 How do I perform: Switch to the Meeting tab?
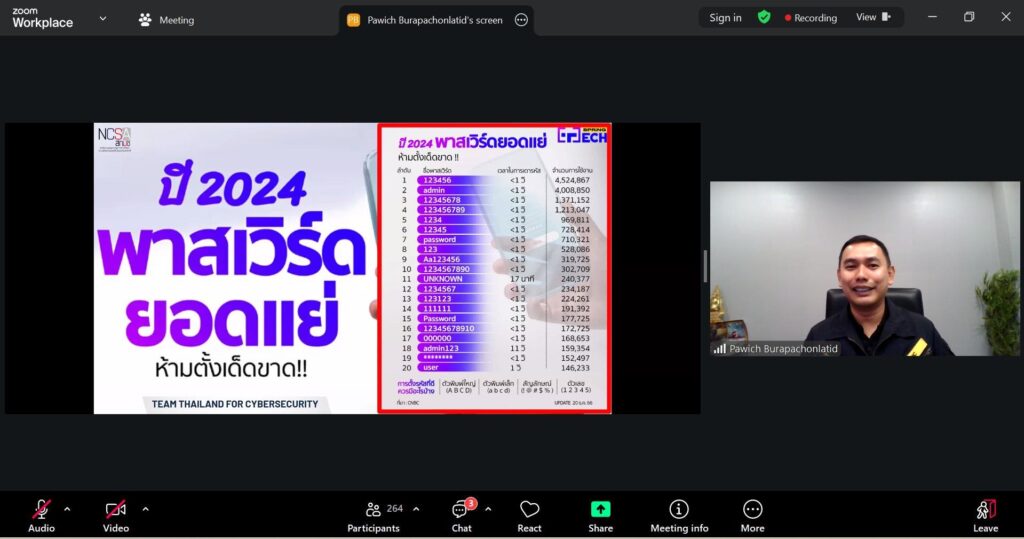(166, 20)
